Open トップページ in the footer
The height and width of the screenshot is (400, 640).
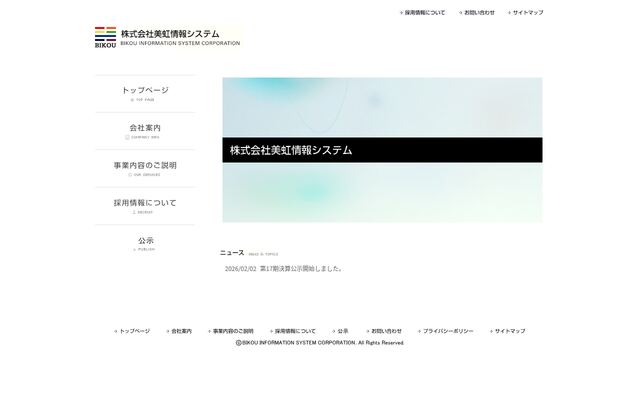tap(132, 331)
